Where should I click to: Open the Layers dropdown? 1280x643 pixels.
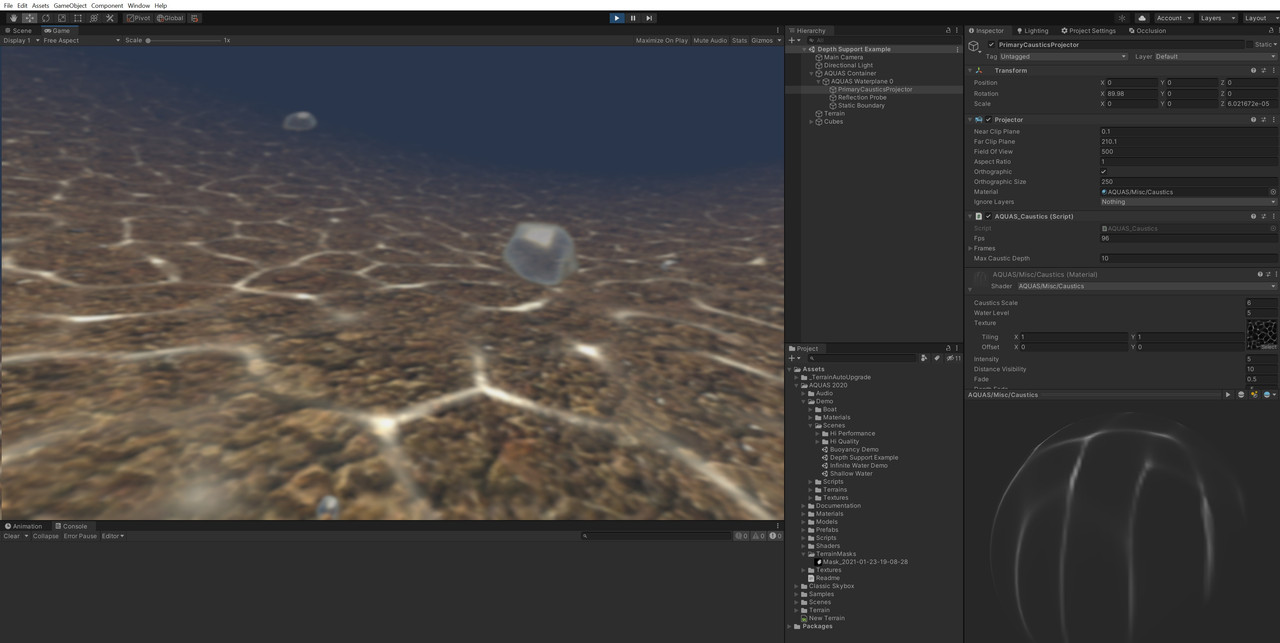click(x=1216, y=18)
